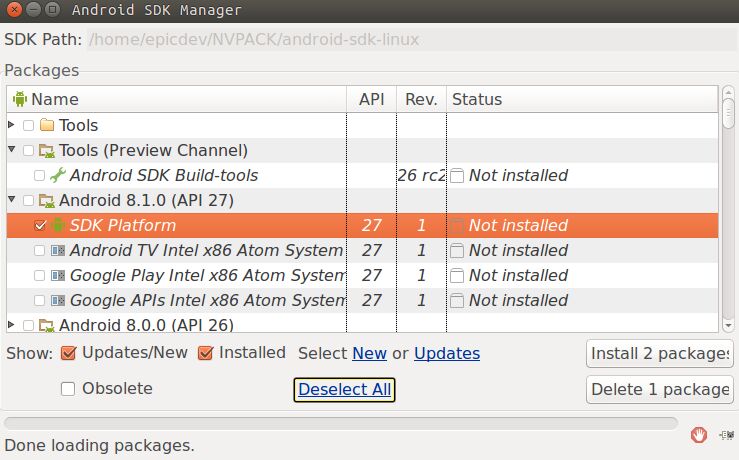Uncheck the SDK Platform checkbox
739x460 pixels.
(x=40, y=225)
